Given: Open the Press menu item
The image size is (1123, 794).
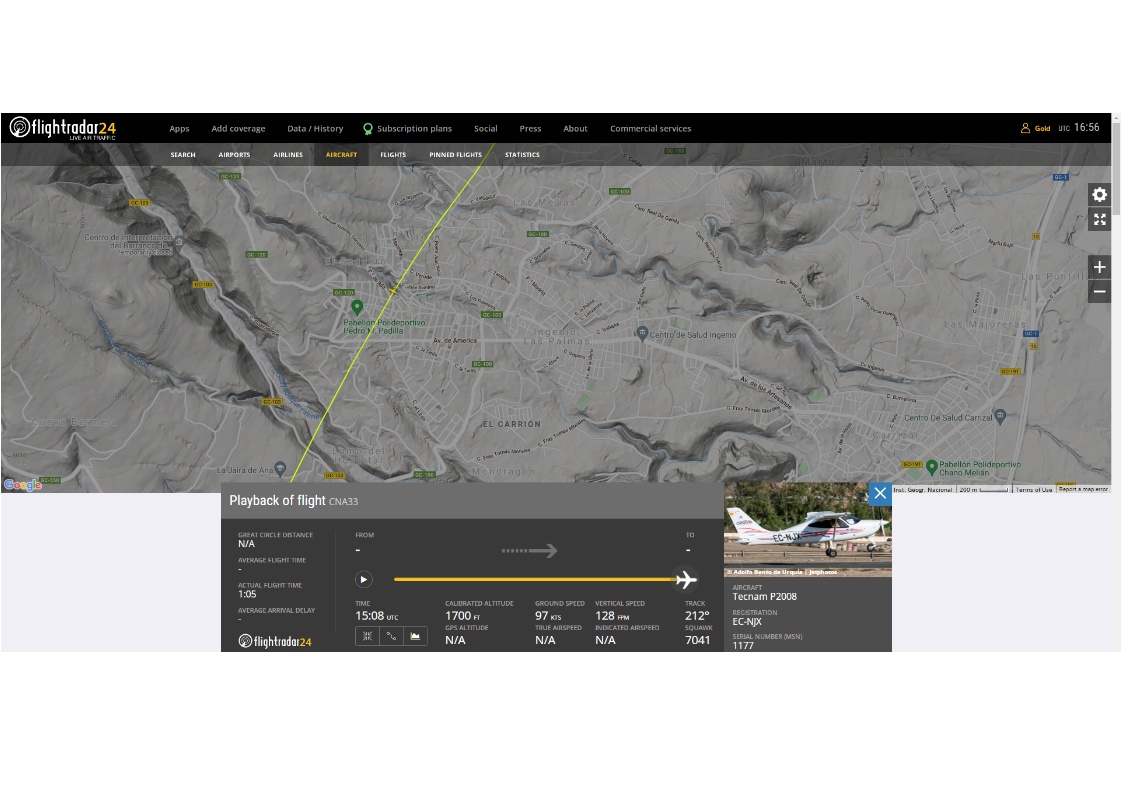Looking at the screenshot, I should [x=530, y=129].
